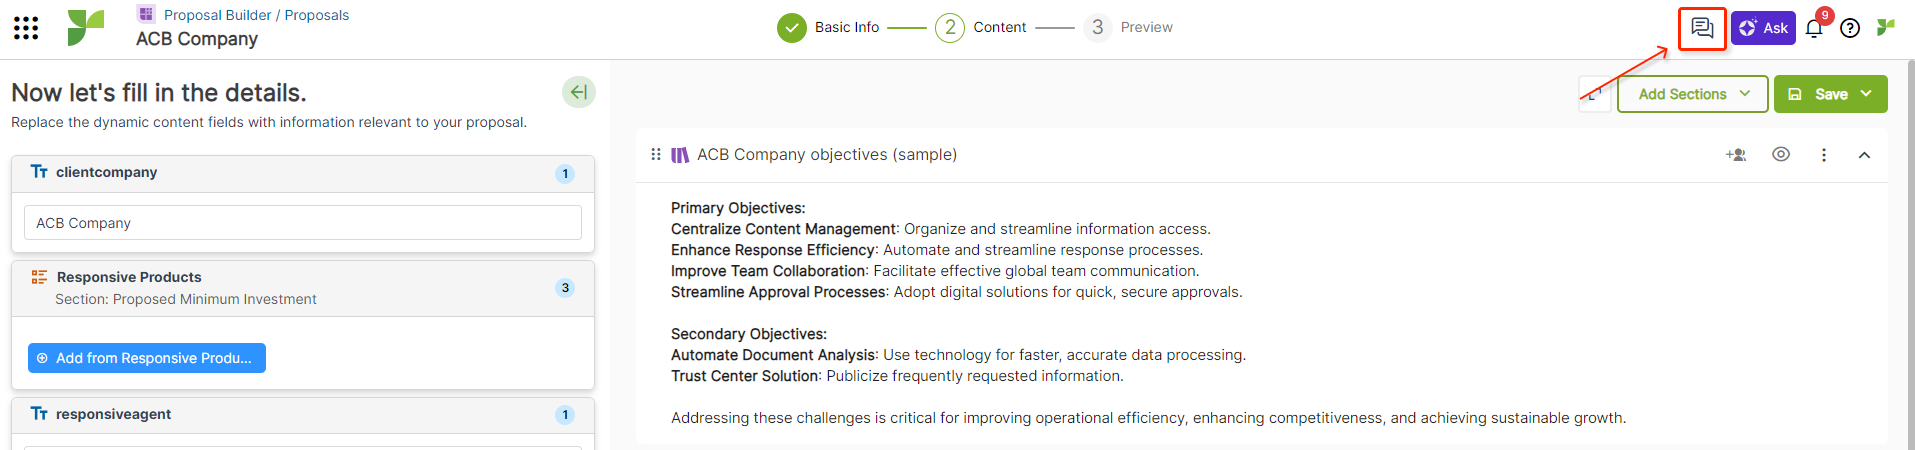Click the clientcompany text field
The height and width of the screenshot is (450, 1915).
(x=303, y=223)
